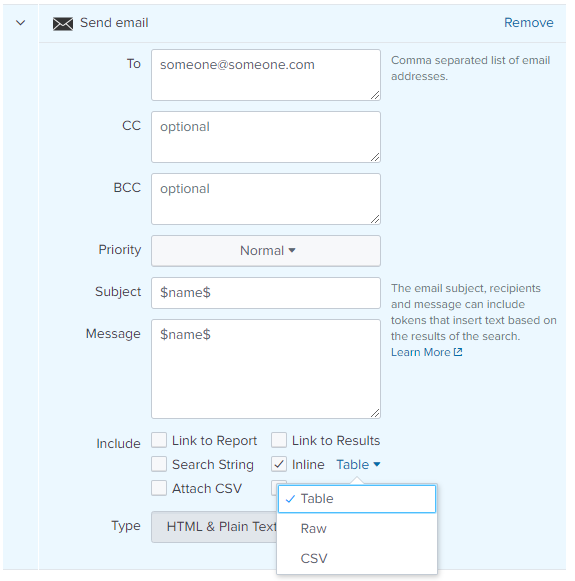Open the HTML & Plain Text type dropdown
This screenshot has height=581, width=575.
tap(215, 527)
